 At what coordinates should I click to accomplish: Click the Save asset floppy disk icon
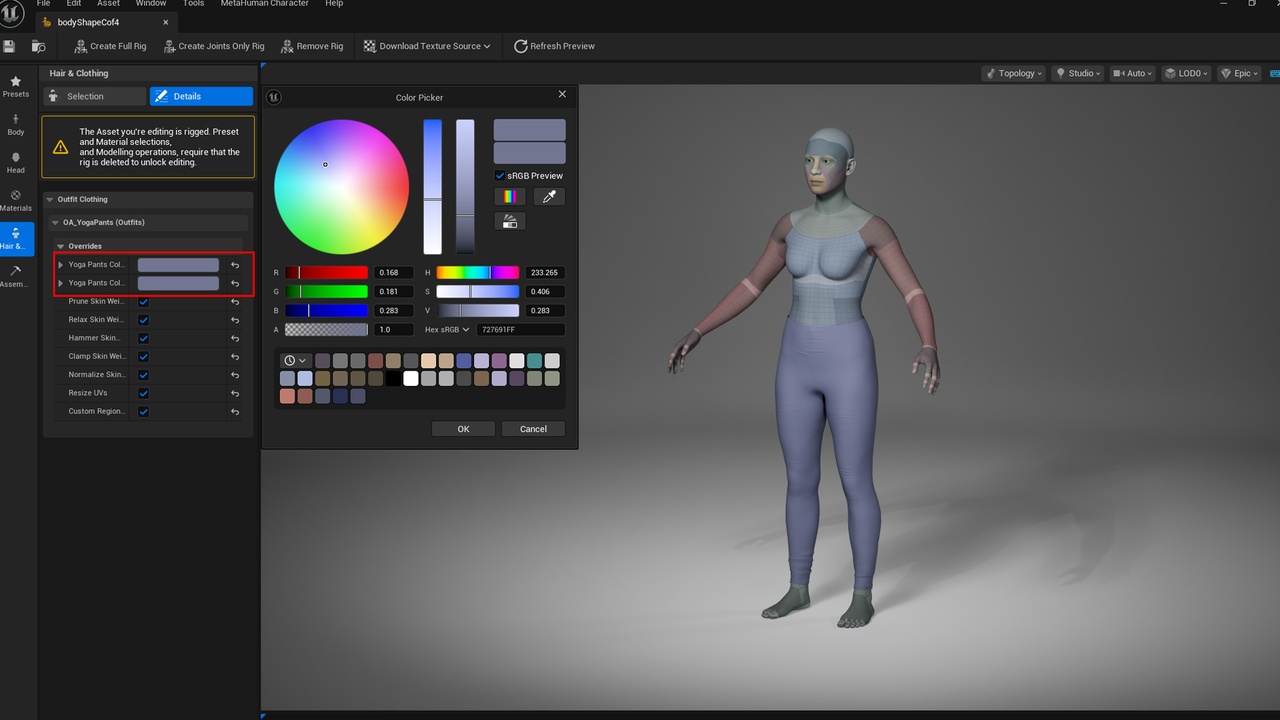click(9, 46)
